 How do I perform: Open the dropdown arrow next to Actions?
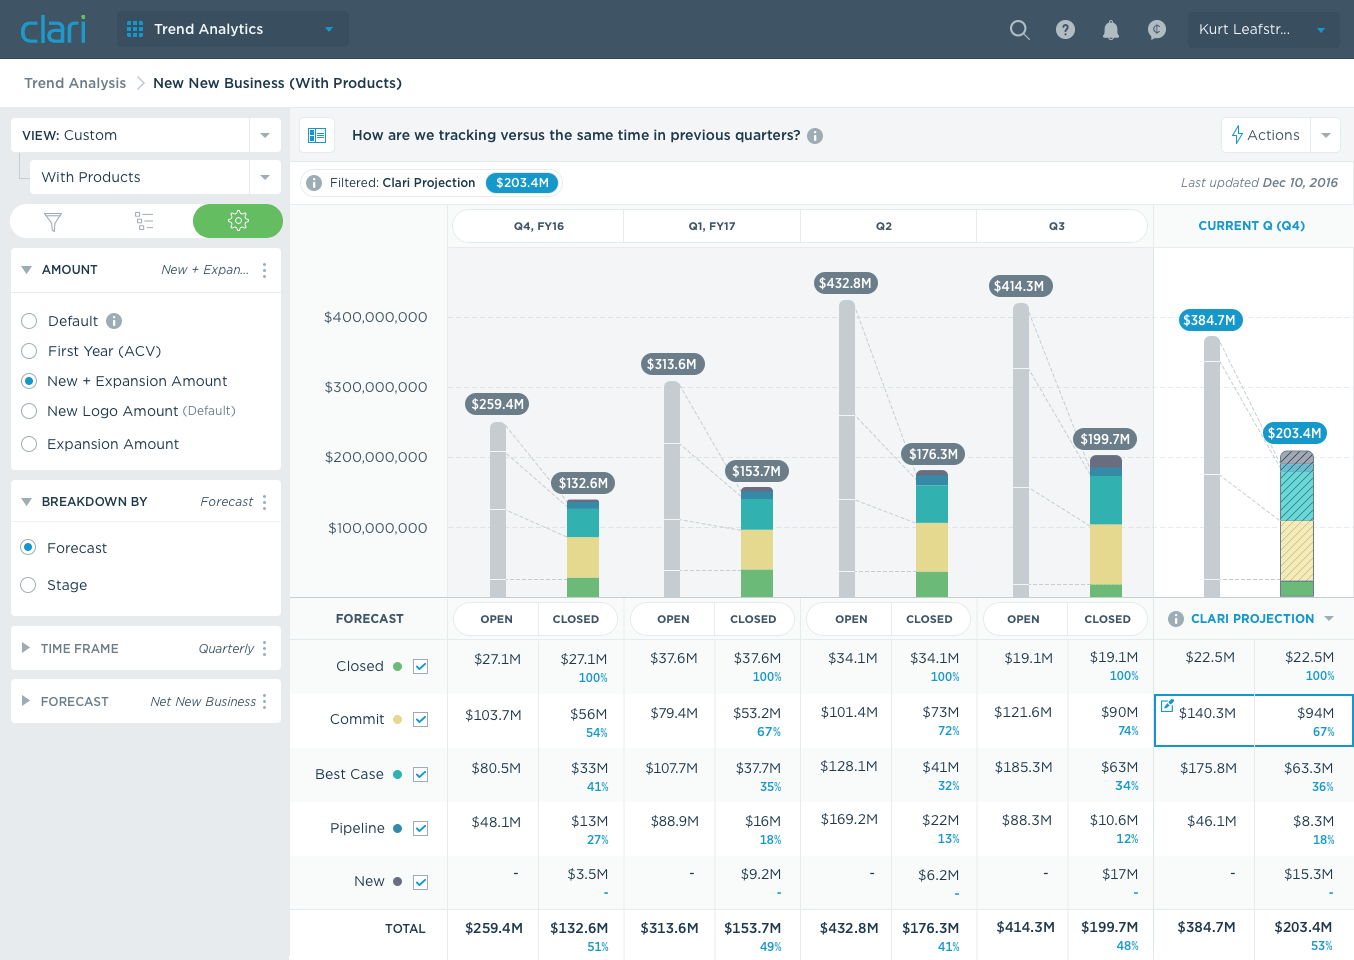1325,135
